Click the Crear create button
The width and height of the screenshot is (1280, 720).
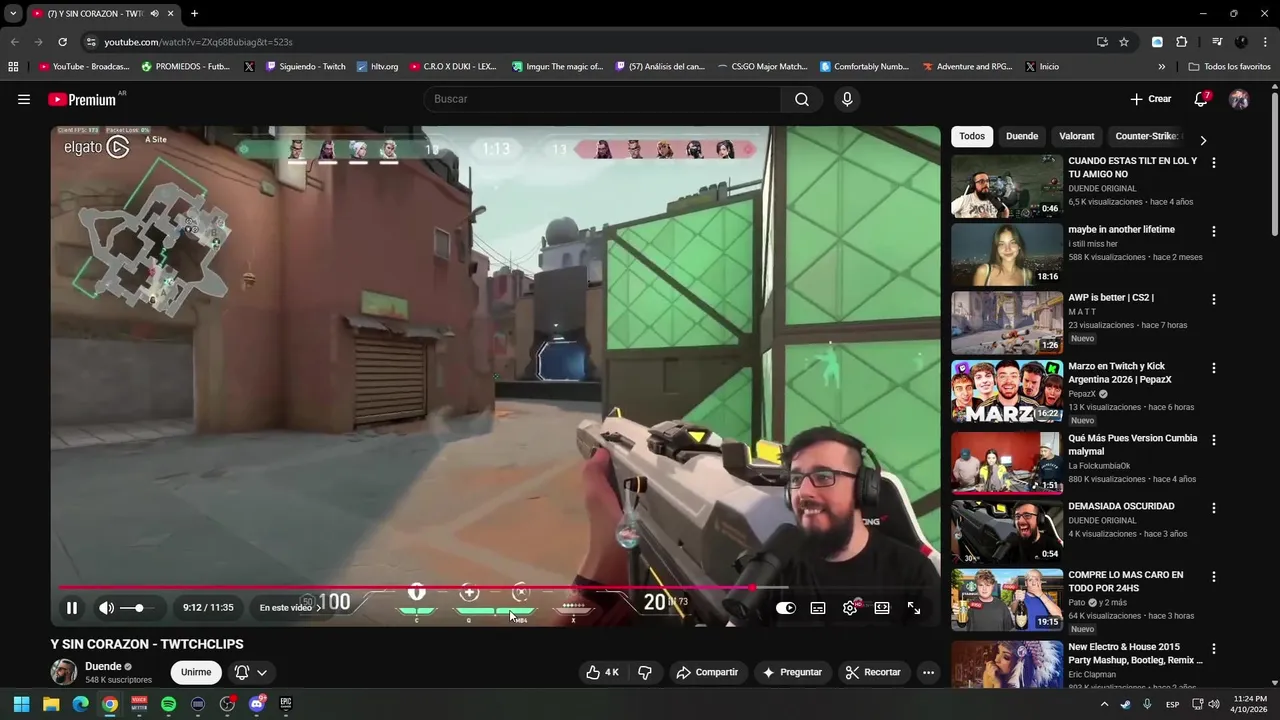coord(1150,99)
